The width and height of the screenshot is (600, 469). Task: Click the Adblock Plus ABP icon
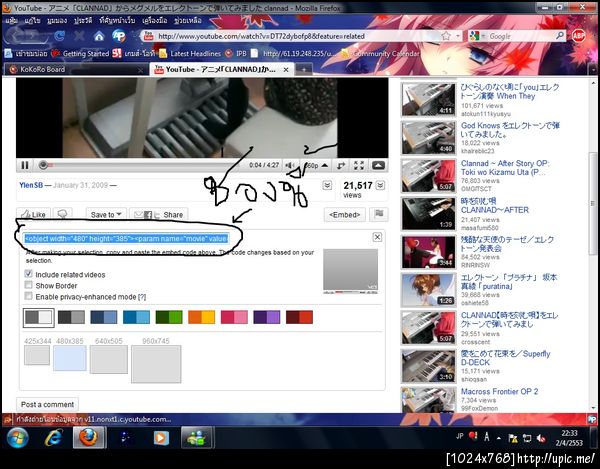(x=579, y=36)
